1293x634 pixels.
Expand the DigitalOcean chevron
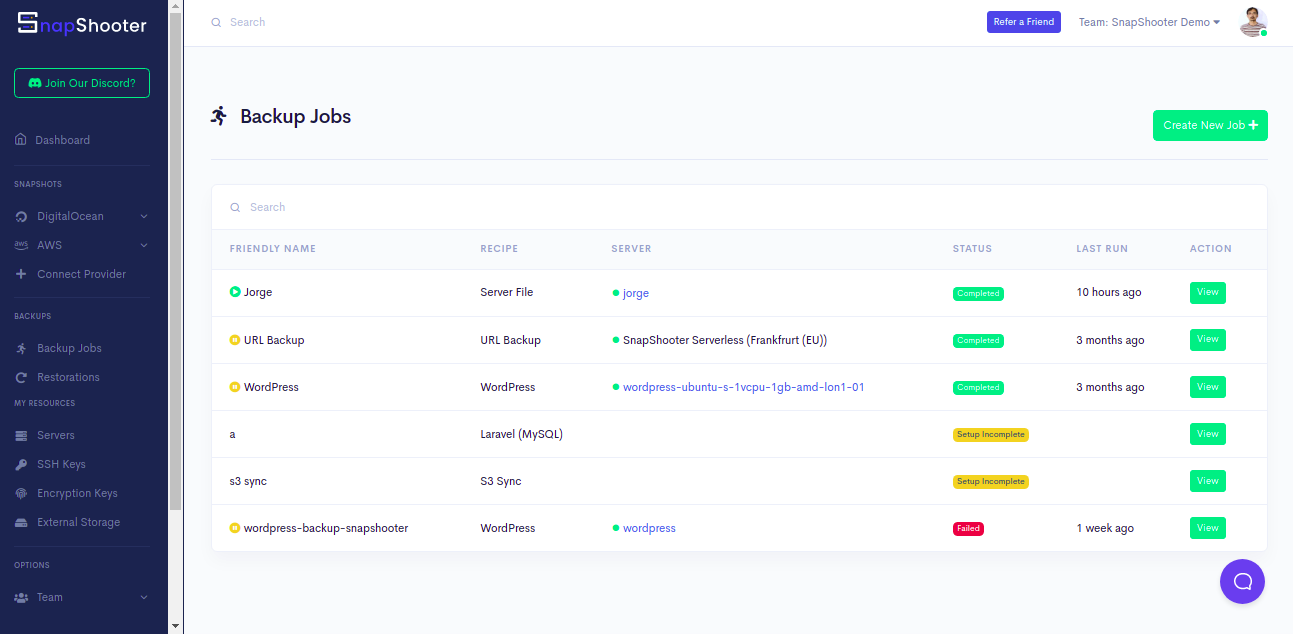144,216
